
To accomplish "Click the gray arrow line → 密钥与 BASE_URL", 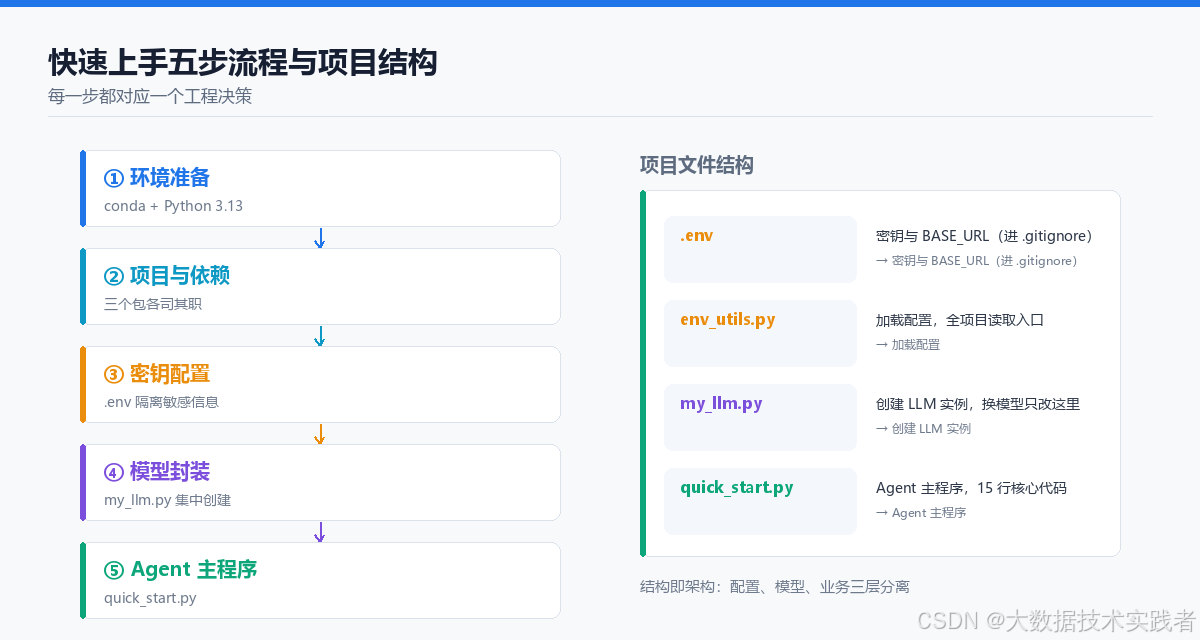I will pos(976,261).
